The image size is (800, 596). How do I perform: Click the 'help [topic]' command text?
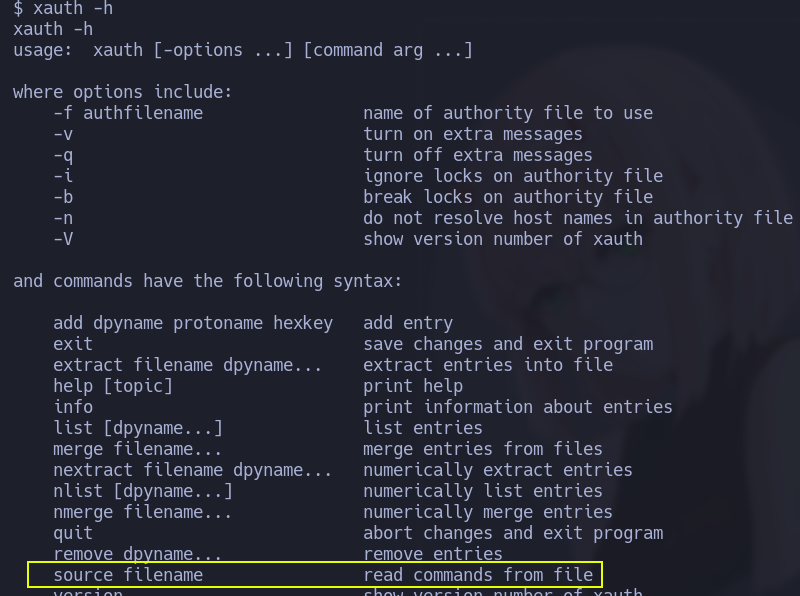click(x=113, y=386)
